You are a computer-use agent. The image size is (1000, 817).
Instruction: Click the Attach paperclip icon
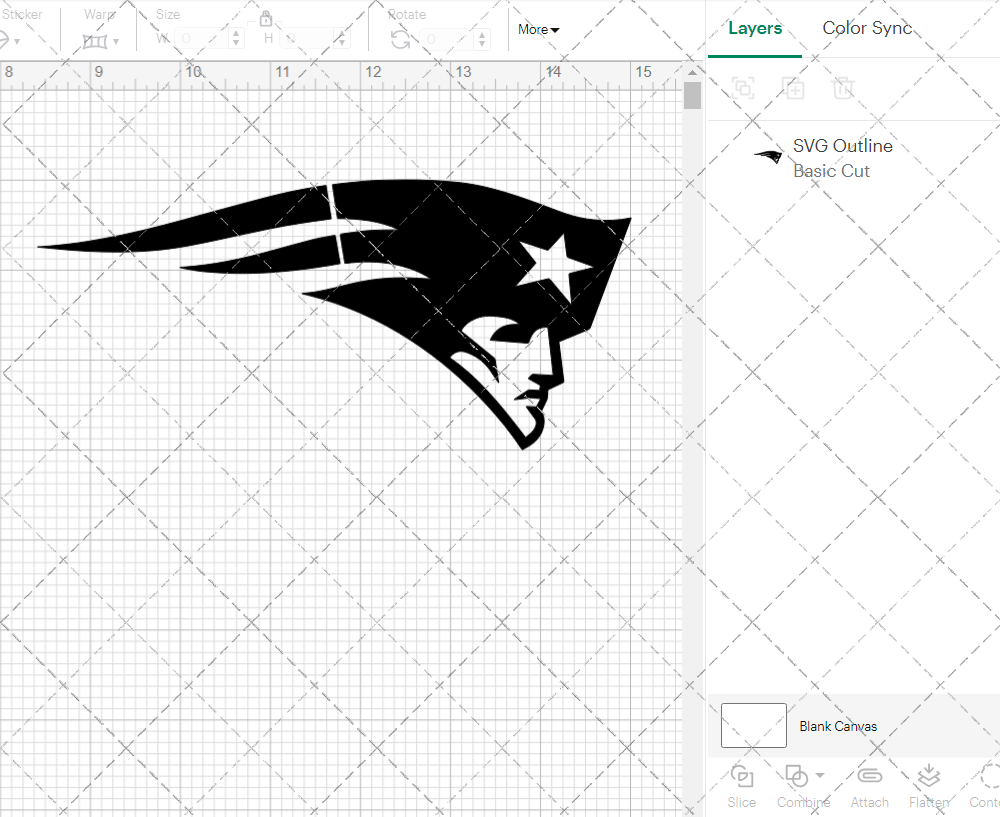pyautogui.click(x=870, y=778)
